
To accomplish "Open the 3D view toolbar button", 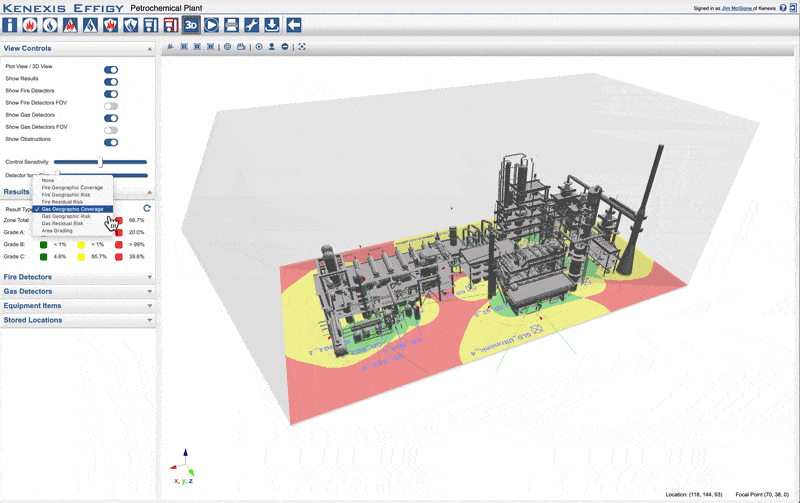I will [190, 24].
